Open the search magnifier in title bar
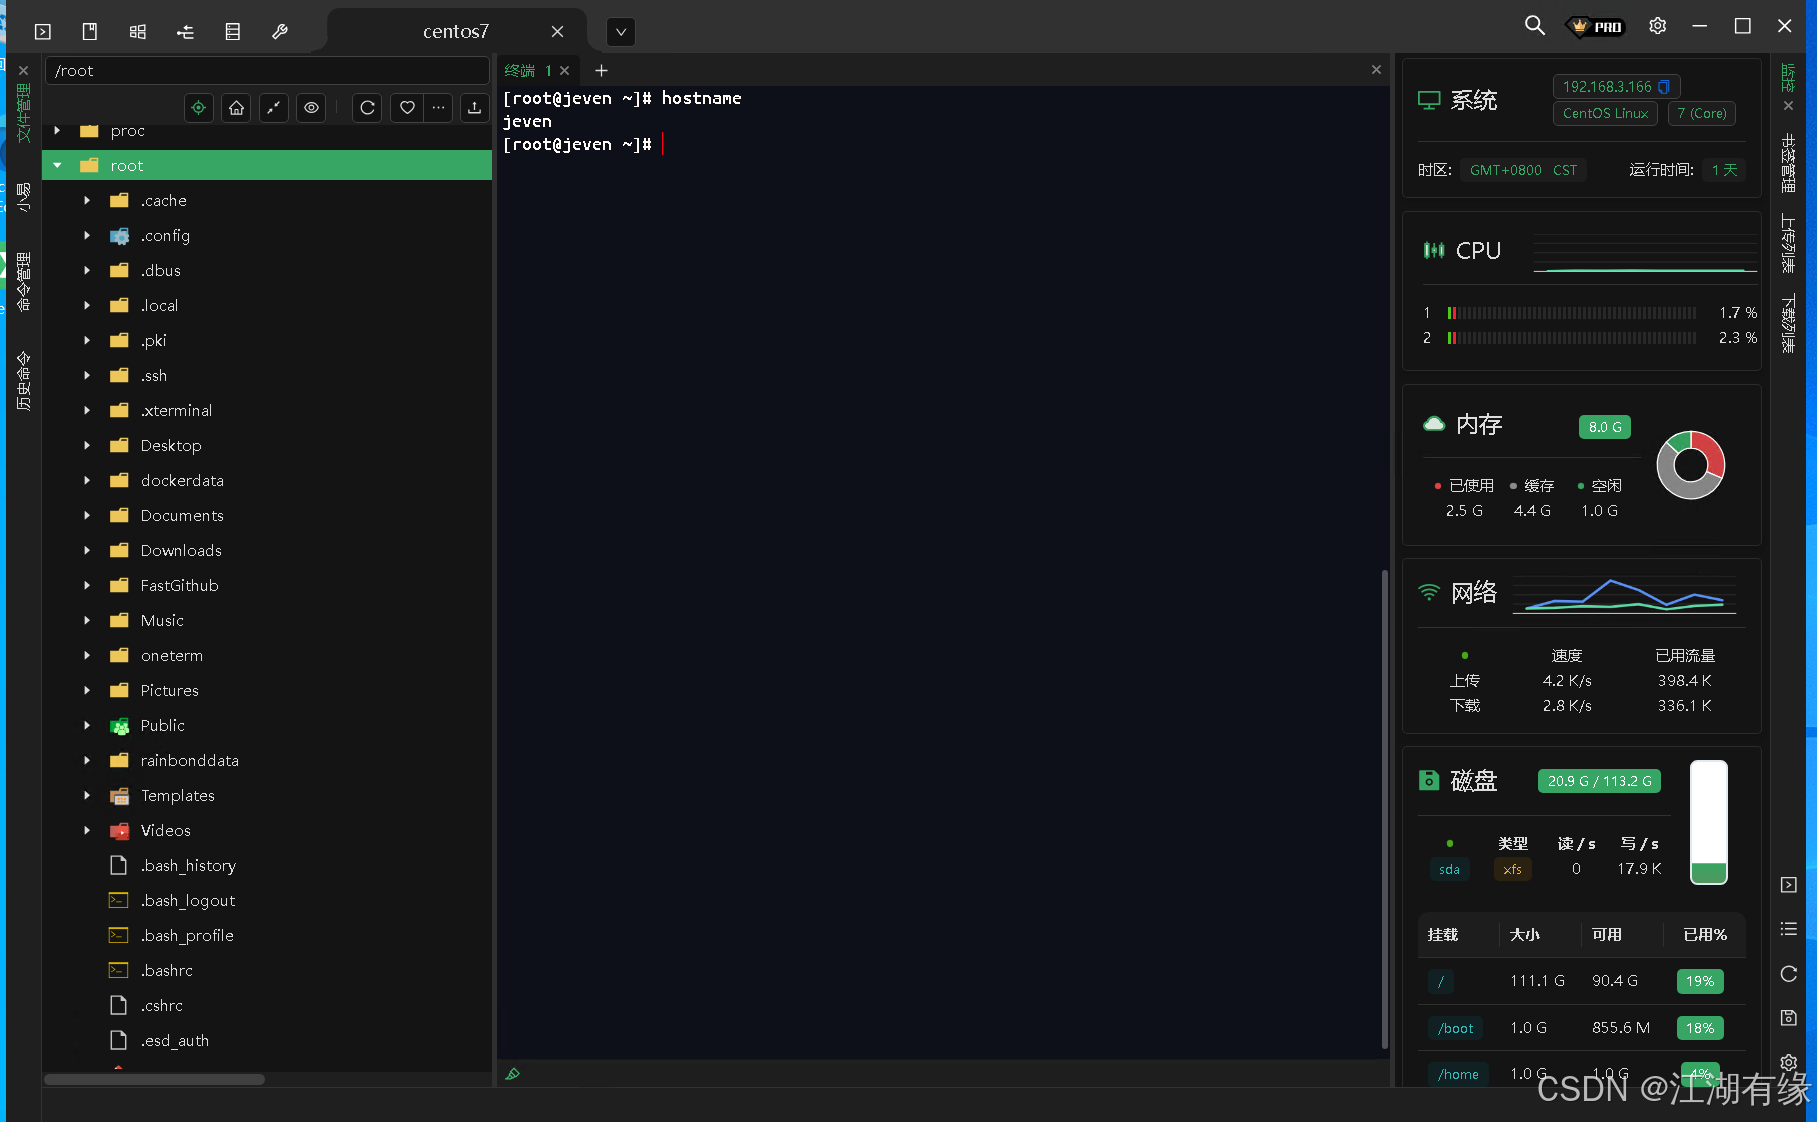 click(1534, 26)
